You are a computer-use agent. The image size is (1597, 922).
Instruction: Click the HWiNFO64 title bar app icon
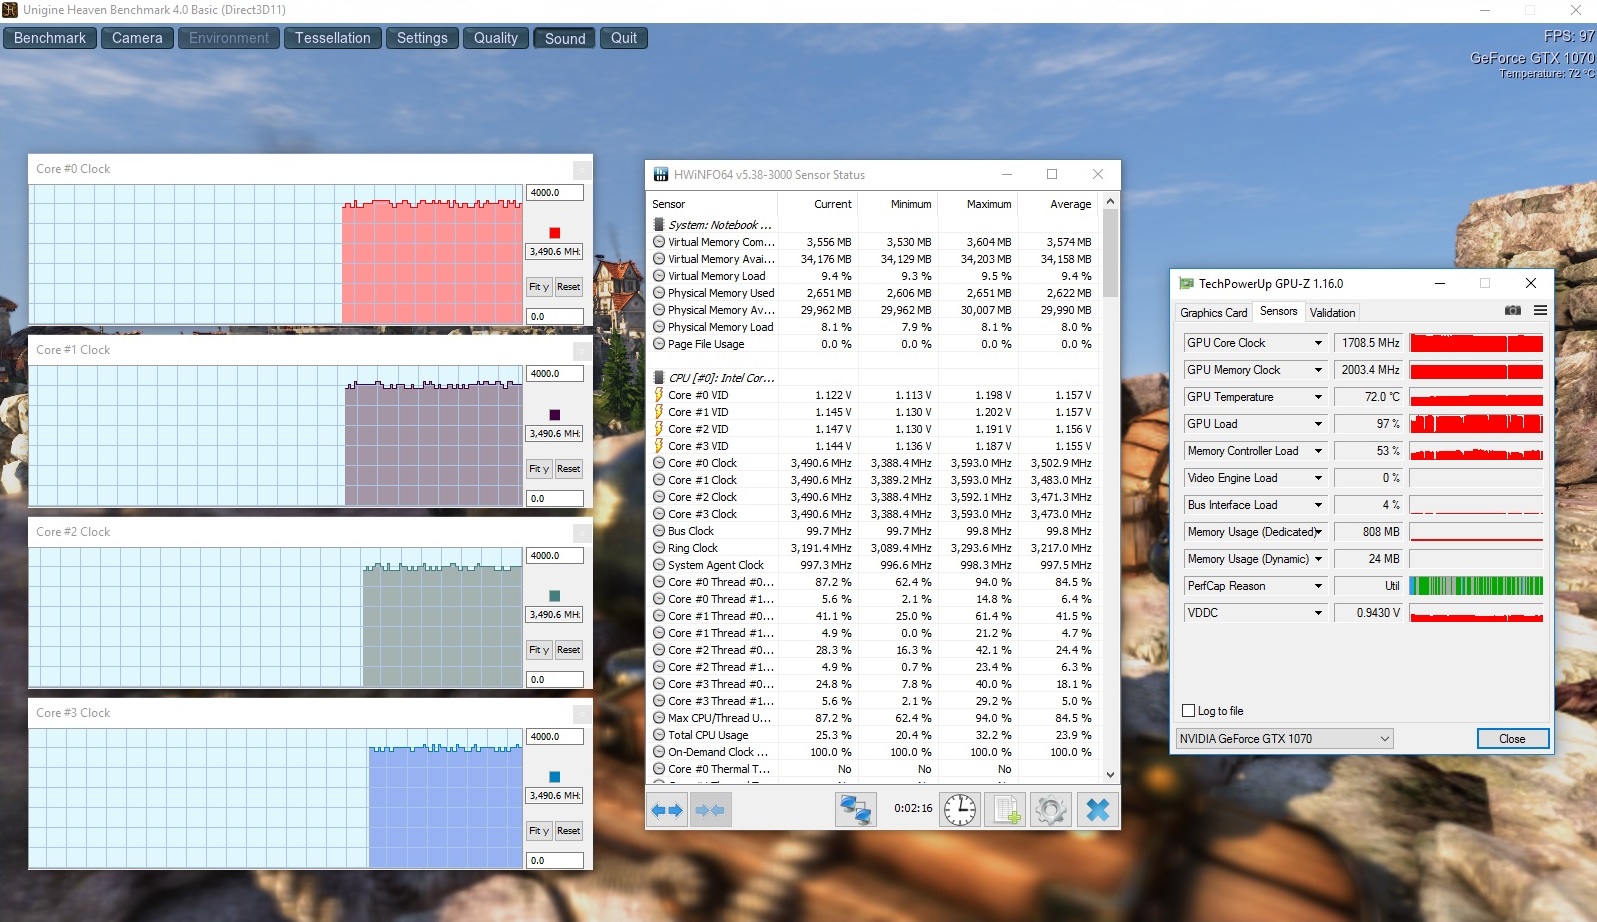[661, 174]
